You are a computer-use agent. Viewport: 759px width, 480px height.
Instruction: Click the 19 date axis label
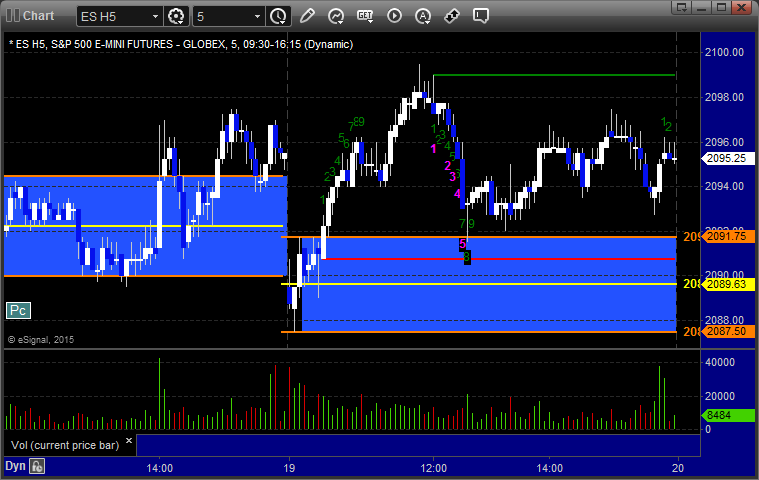[289, 468]
